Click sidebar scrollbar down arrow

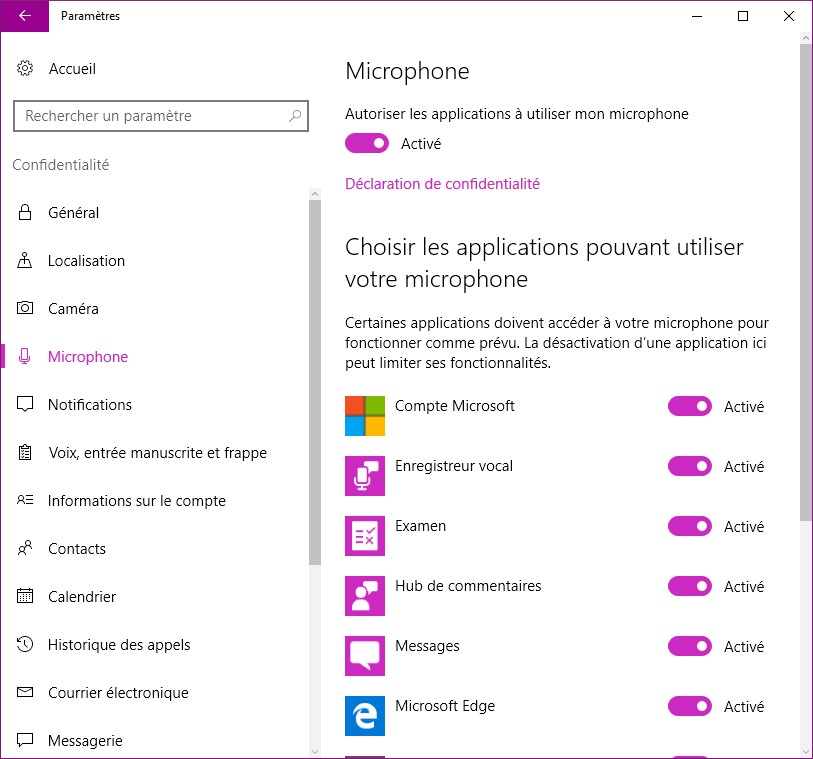click(x=315, y=752)
